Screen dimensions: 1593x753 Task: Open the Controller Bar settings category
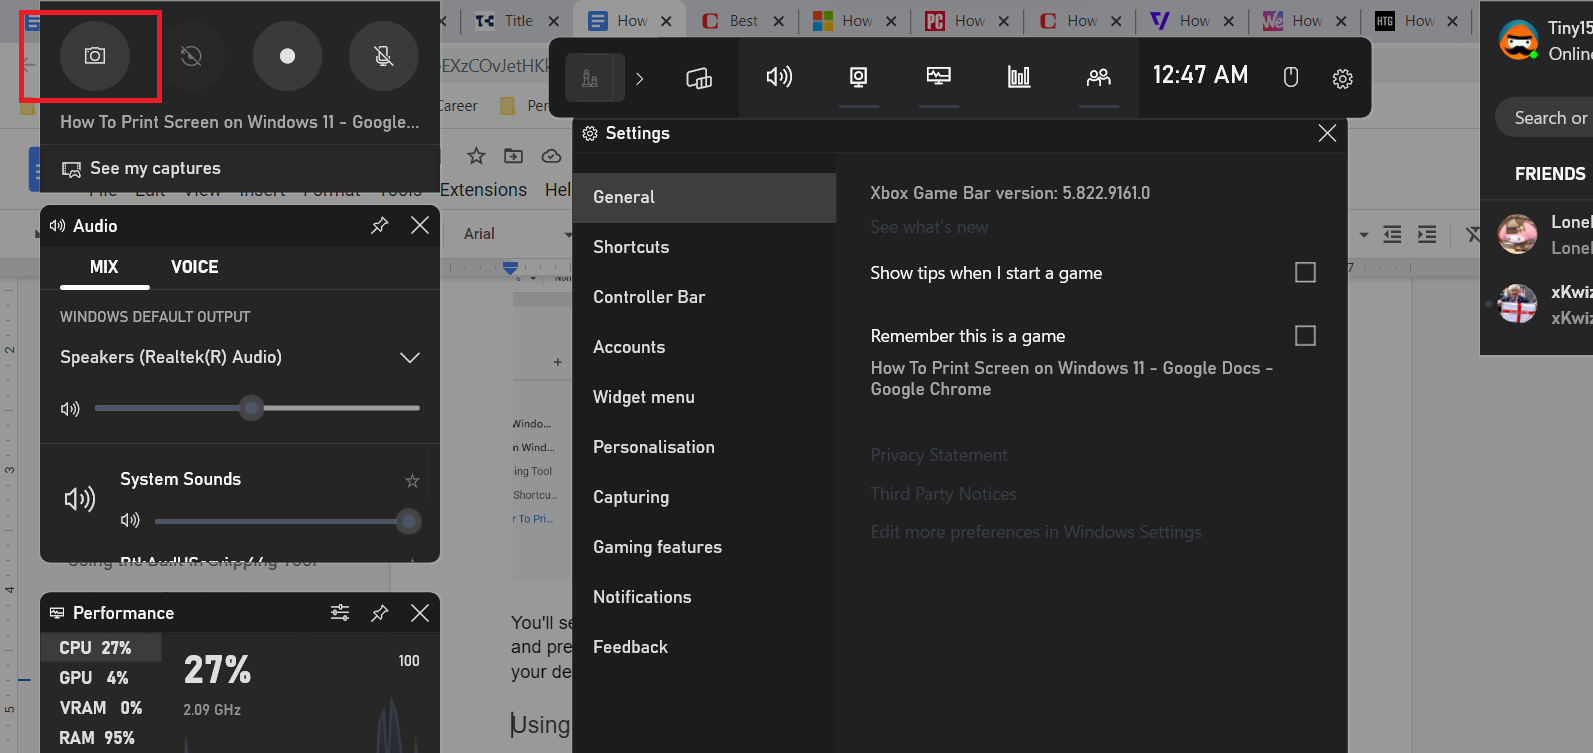[x=704, y=297]
